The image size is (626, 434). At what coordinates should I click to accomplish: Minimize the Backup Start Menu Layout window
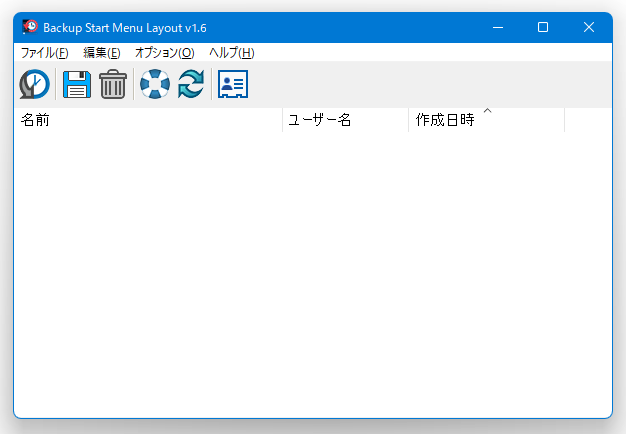pos(498,27)
